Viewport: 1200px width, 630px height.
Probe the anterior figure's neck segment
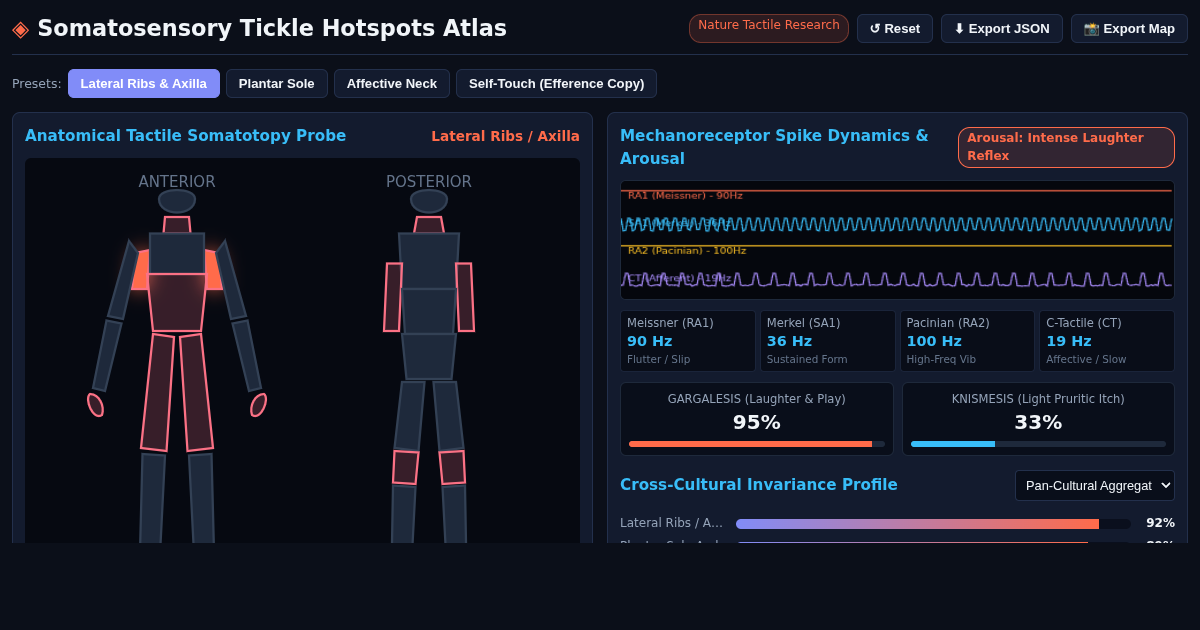[x=177, y=225]
